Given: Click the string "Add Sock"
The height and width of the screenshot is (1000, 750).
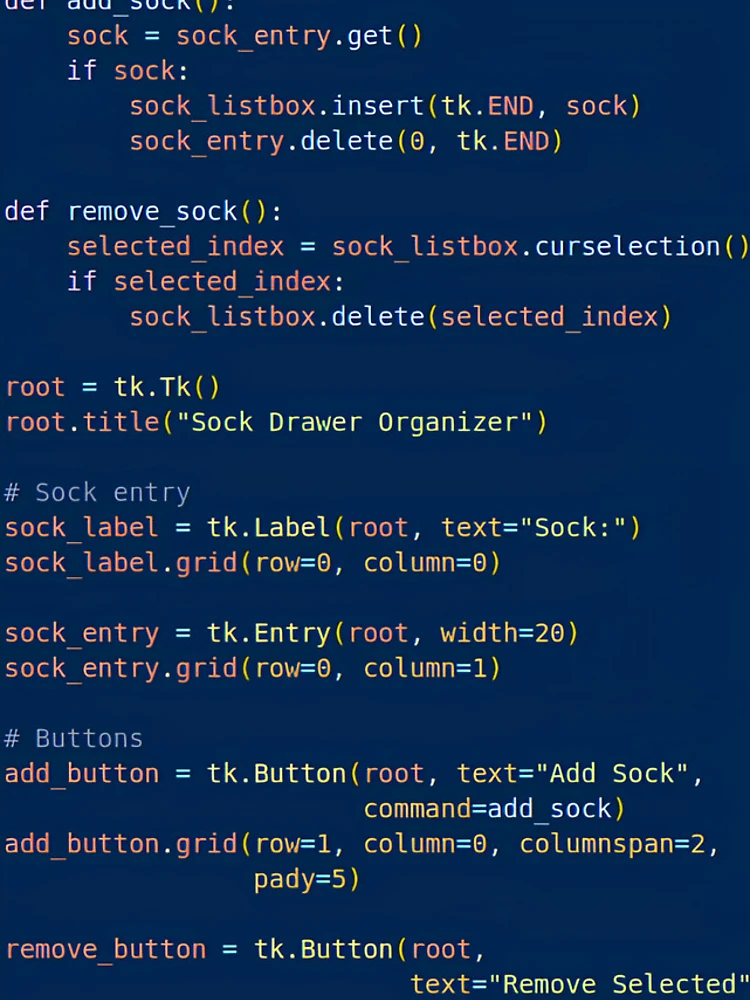Looking at the screenshot, I should [612, 774].
